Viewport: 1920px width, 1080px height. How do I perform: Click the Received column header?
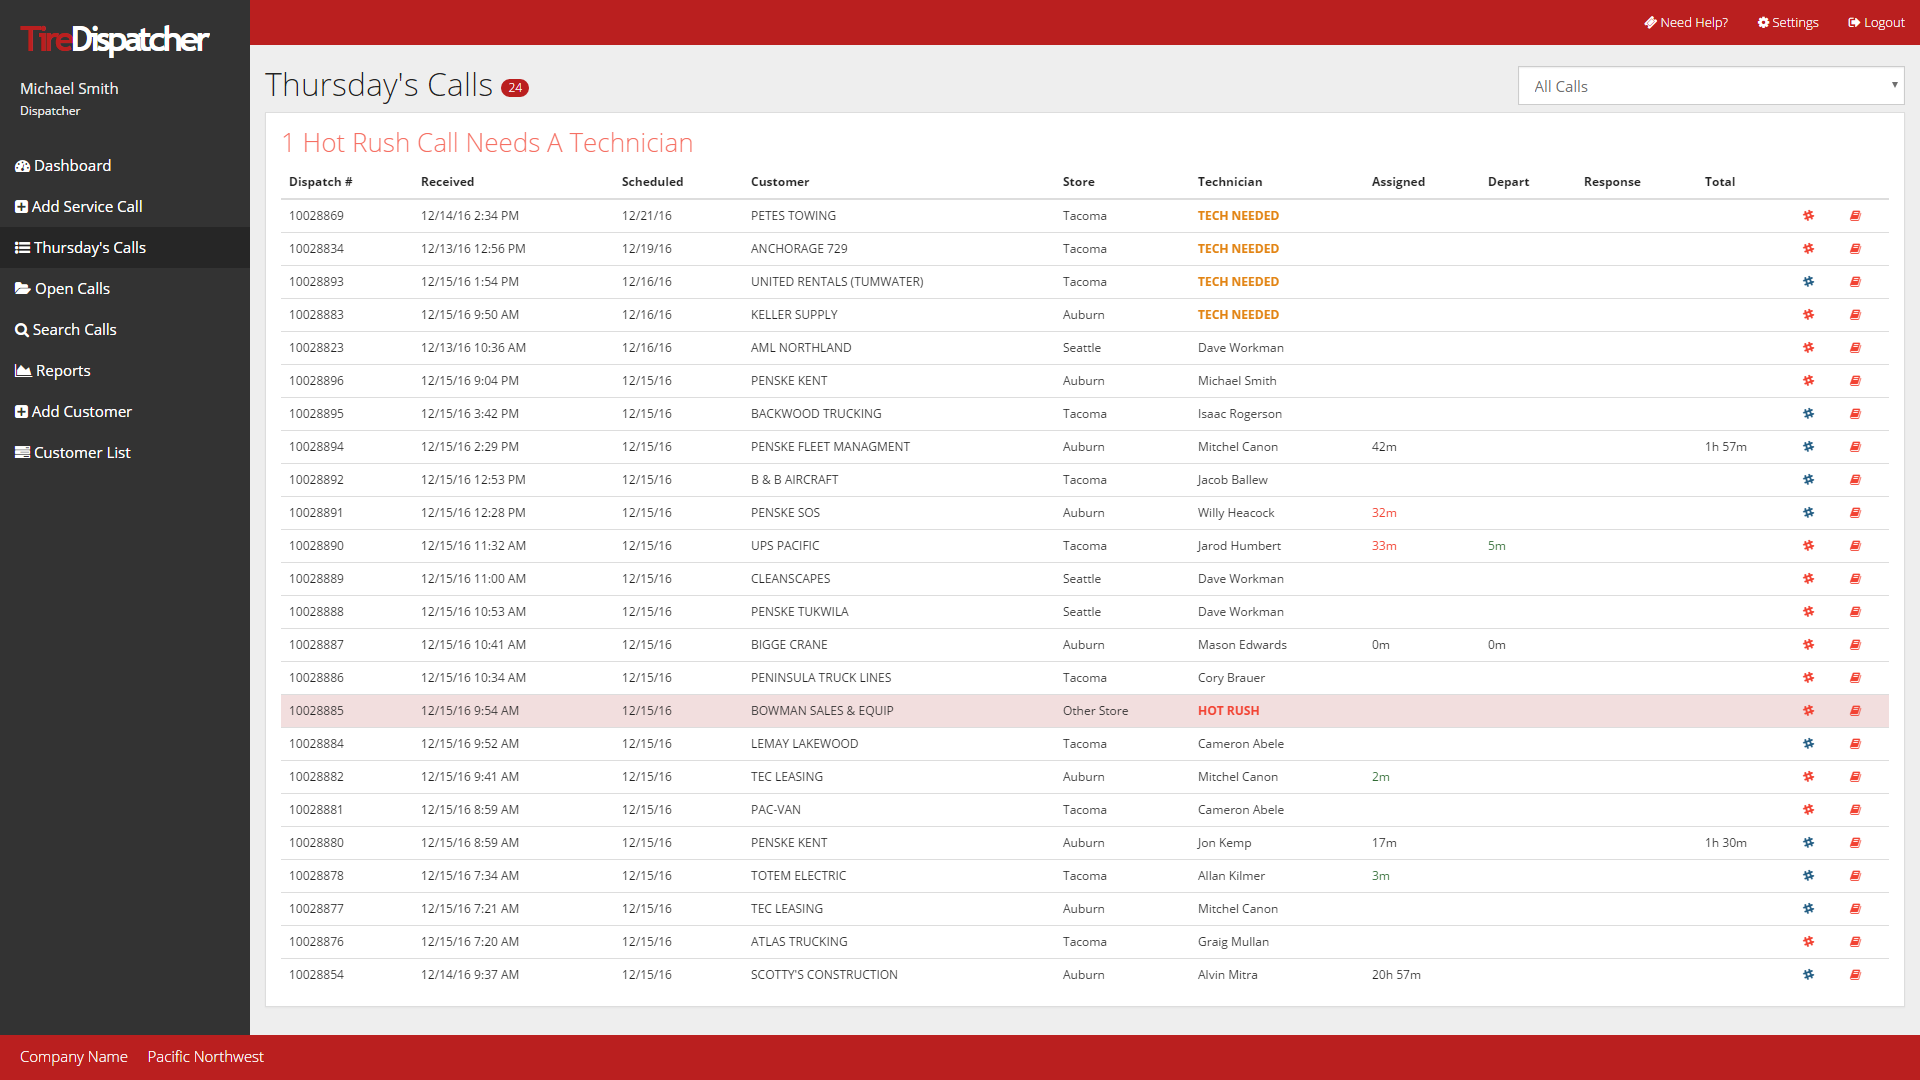click(x=447, y=182)
